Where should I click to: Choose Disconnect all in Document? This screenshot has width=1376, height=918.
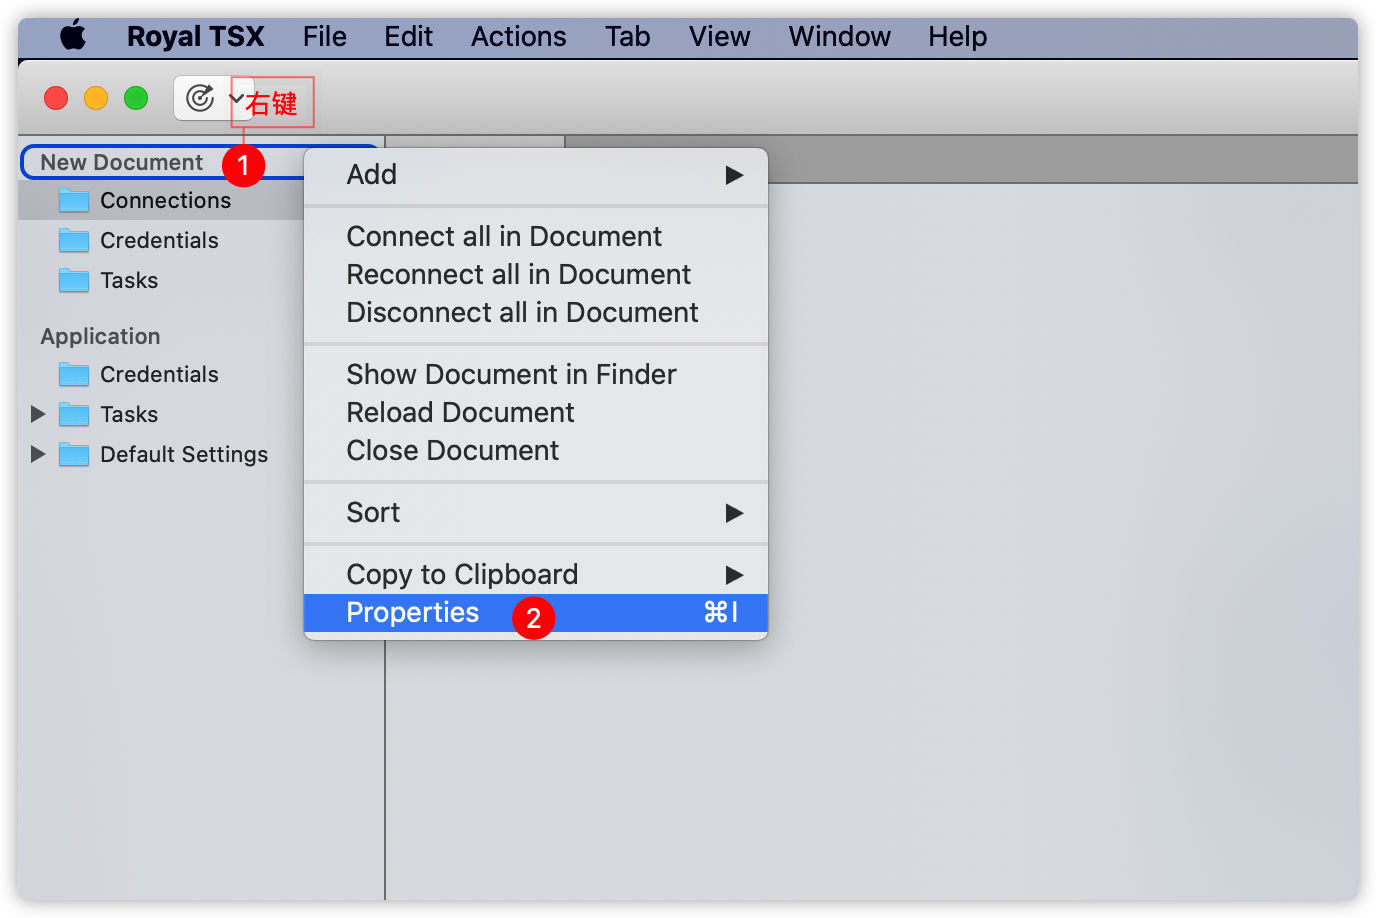click(536, 313)
